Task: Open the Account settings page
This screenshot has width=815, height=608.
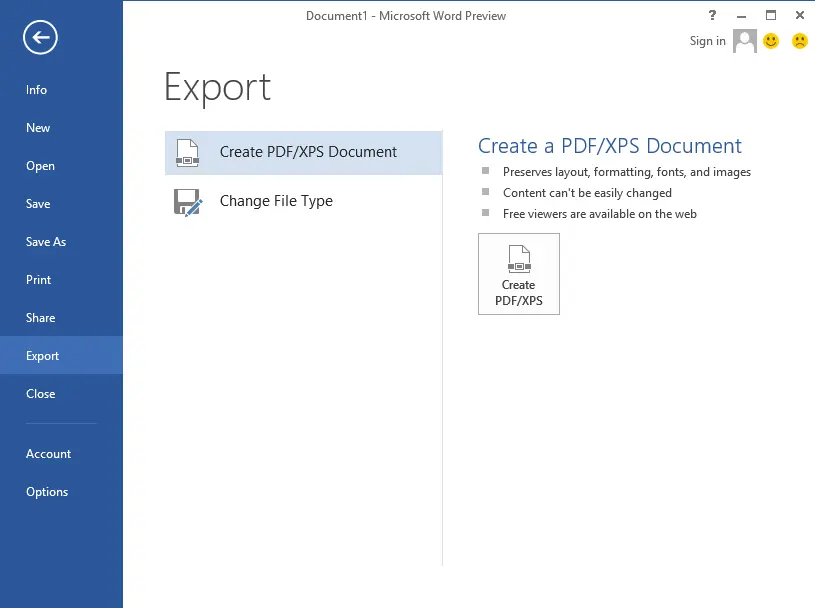Action: click(48, 453)
